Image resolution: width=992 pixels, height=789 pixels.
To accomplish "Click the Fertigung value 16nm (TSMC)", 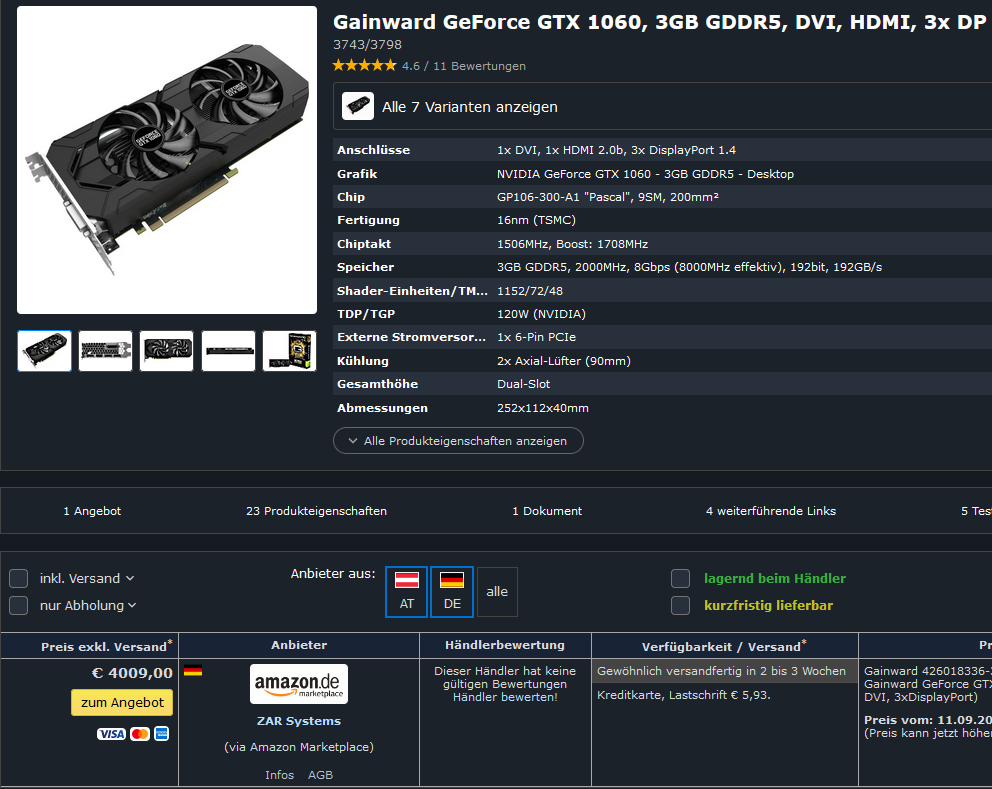I will [536, 220].
